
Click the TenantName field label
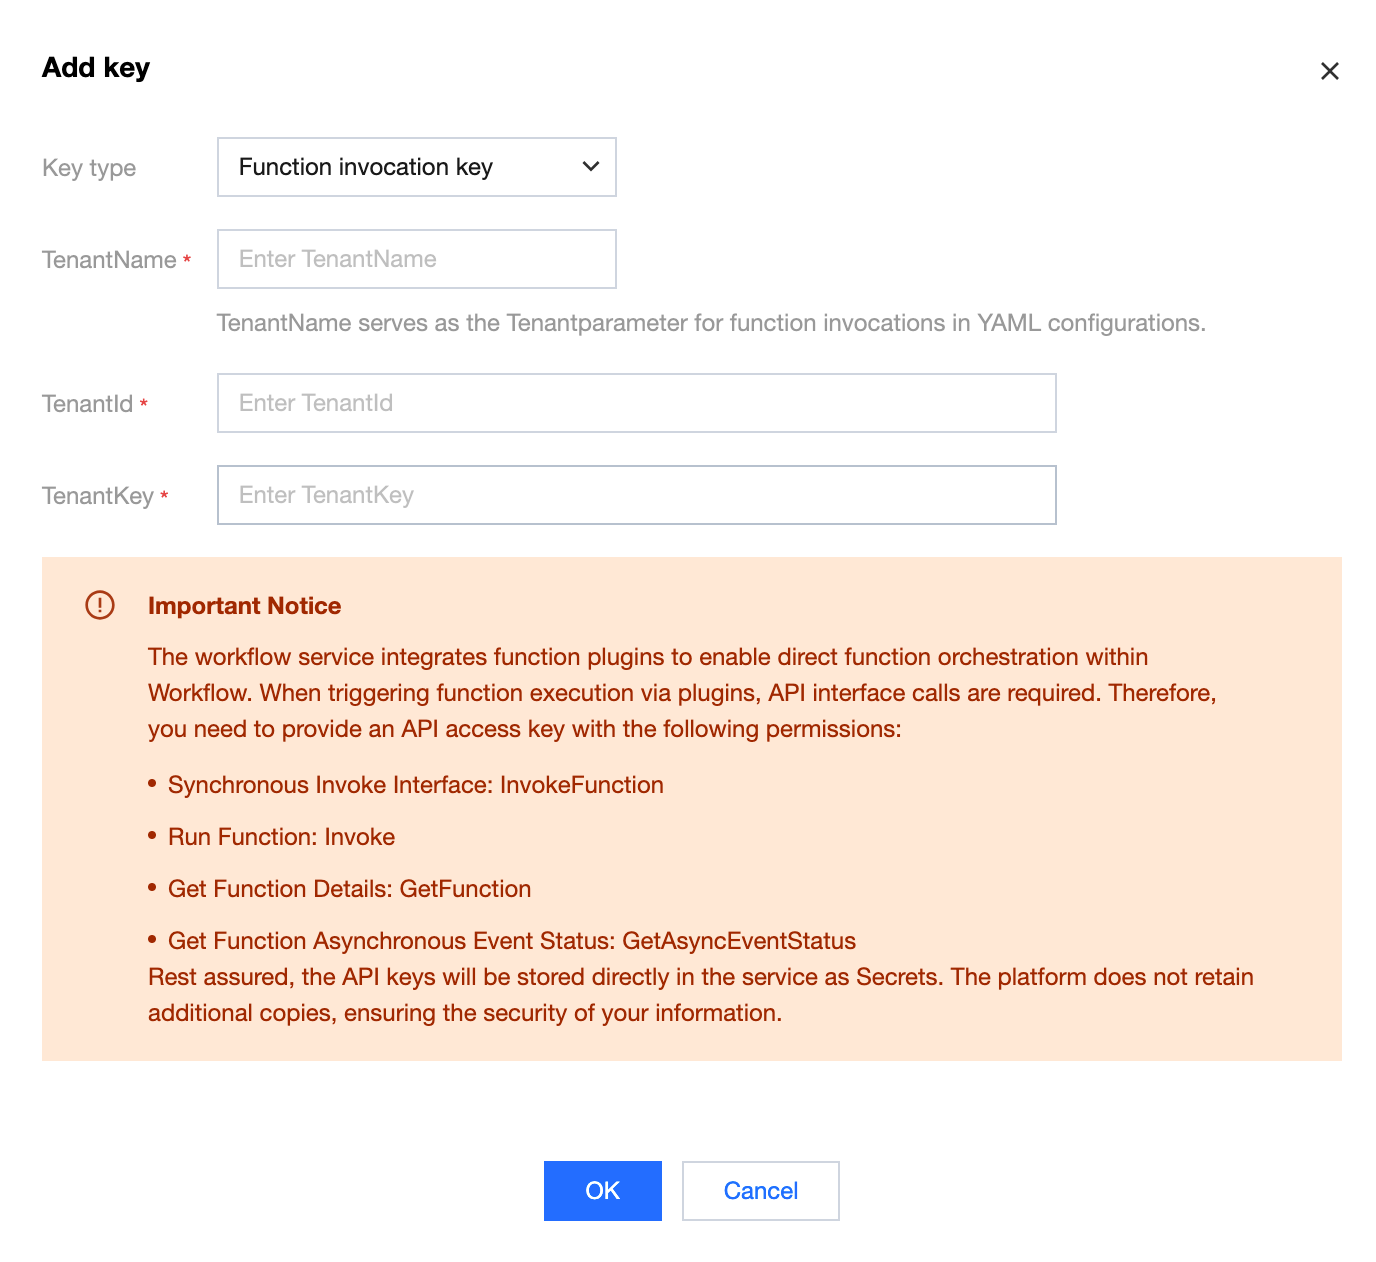click(x=109, y=260)
